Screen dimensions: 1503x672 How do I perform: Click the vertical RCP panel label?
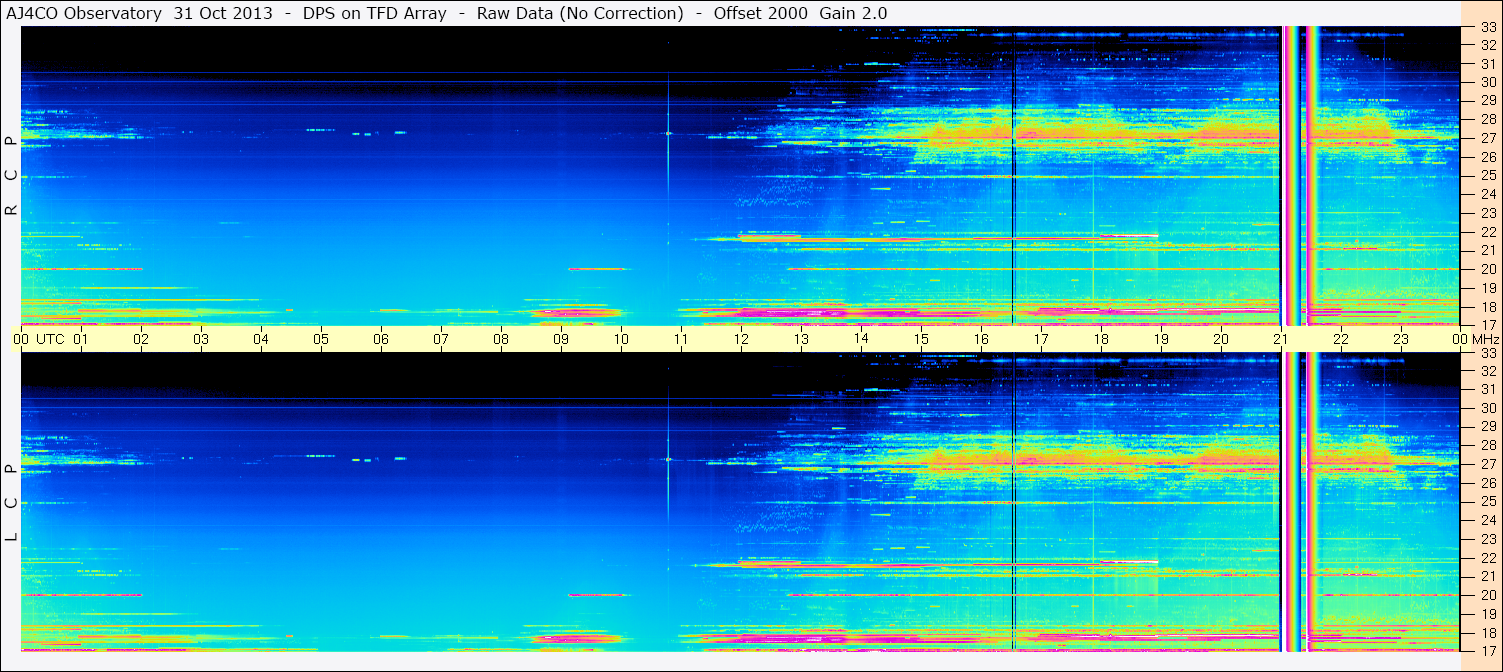pos(11,176)
